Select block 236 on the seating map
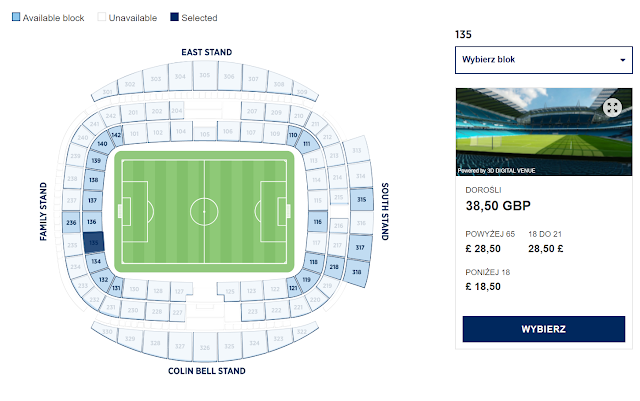 (x=71, y=222)
